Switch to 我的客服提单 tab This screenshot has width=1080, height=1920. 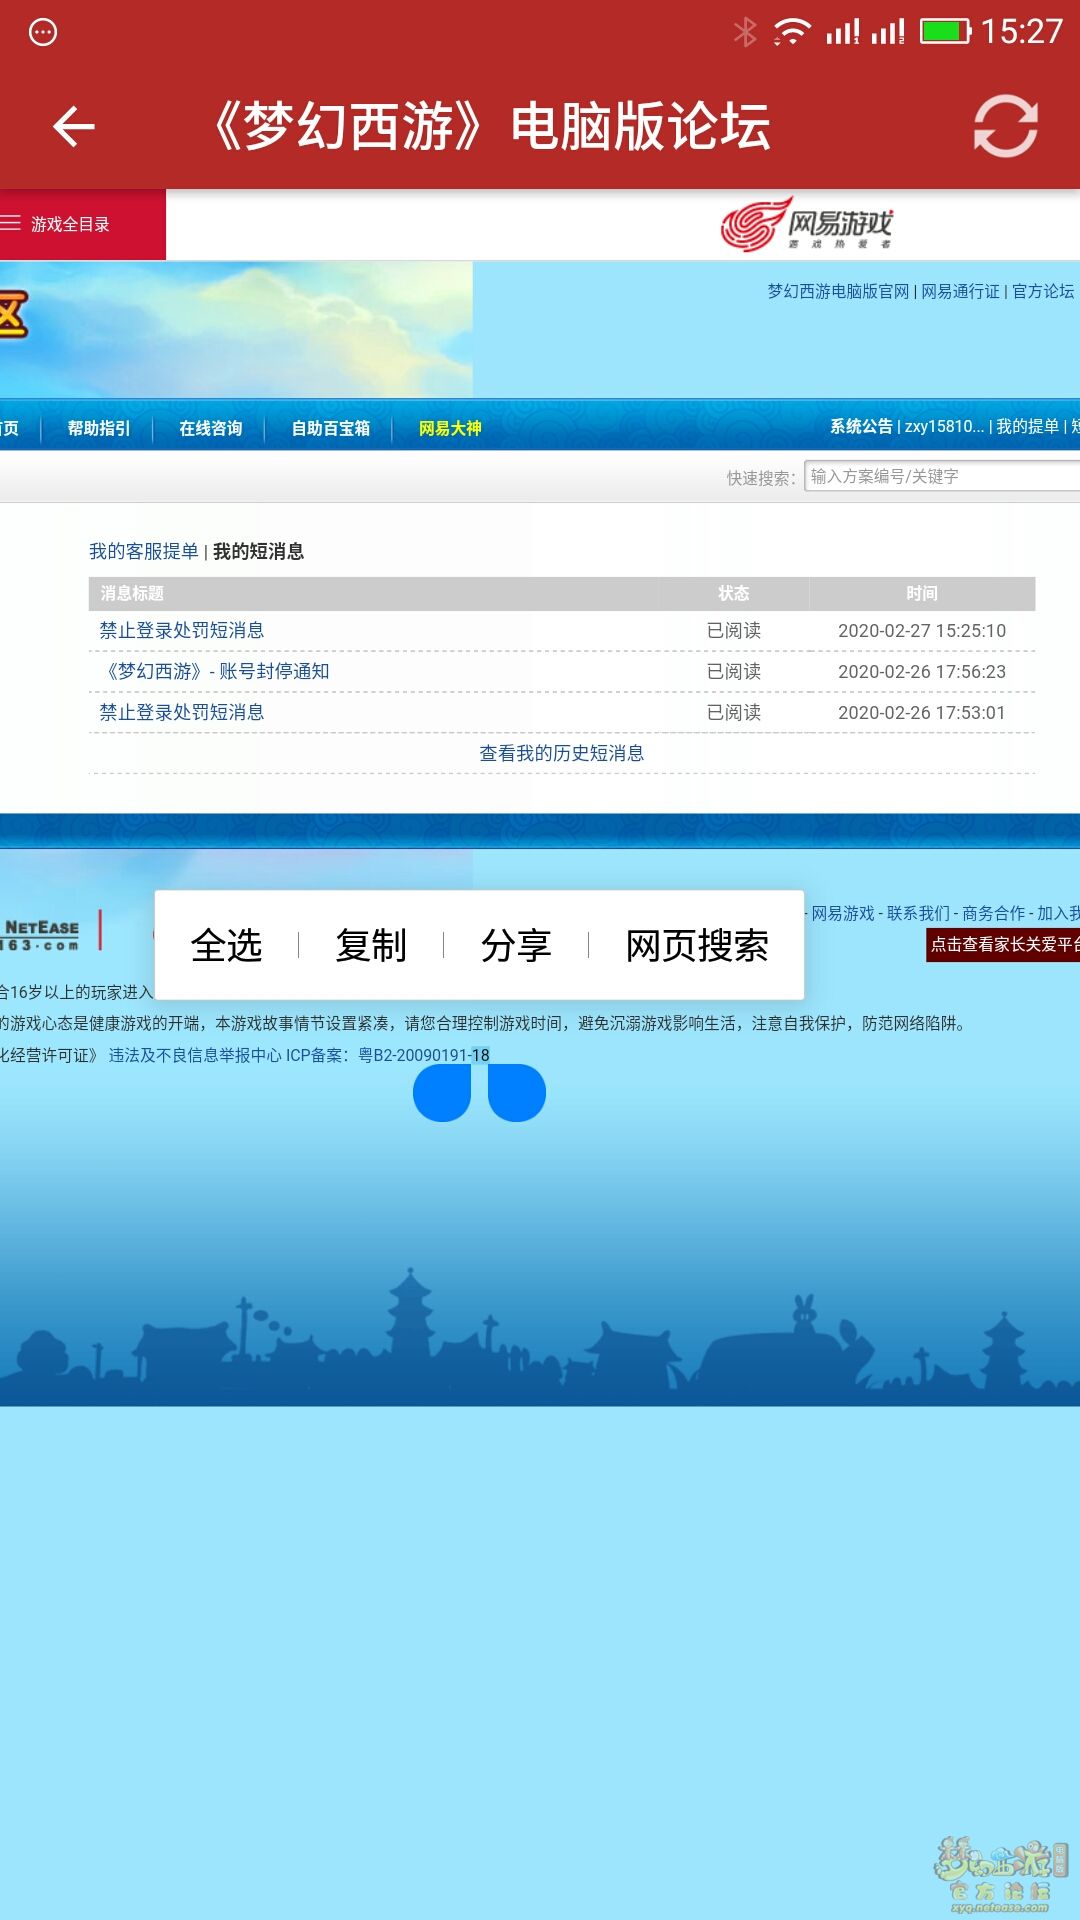coord(144,551)
